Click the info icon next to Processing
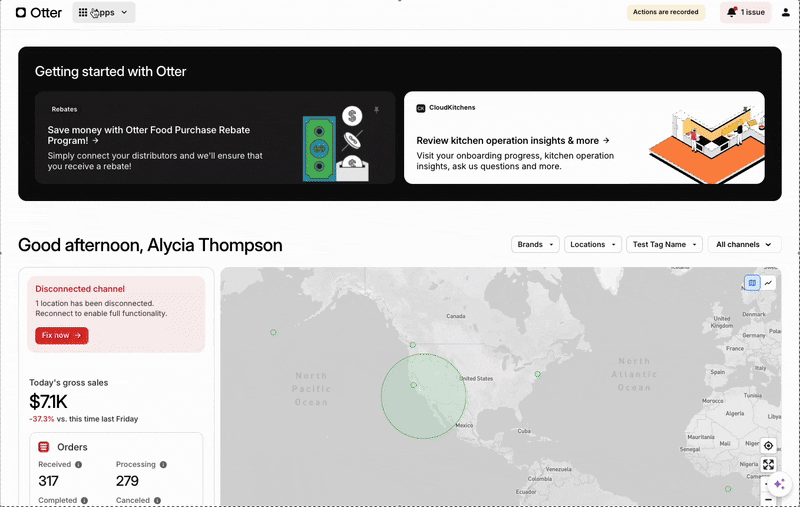Viewport: 800px width, 507px height. (163, 465)
